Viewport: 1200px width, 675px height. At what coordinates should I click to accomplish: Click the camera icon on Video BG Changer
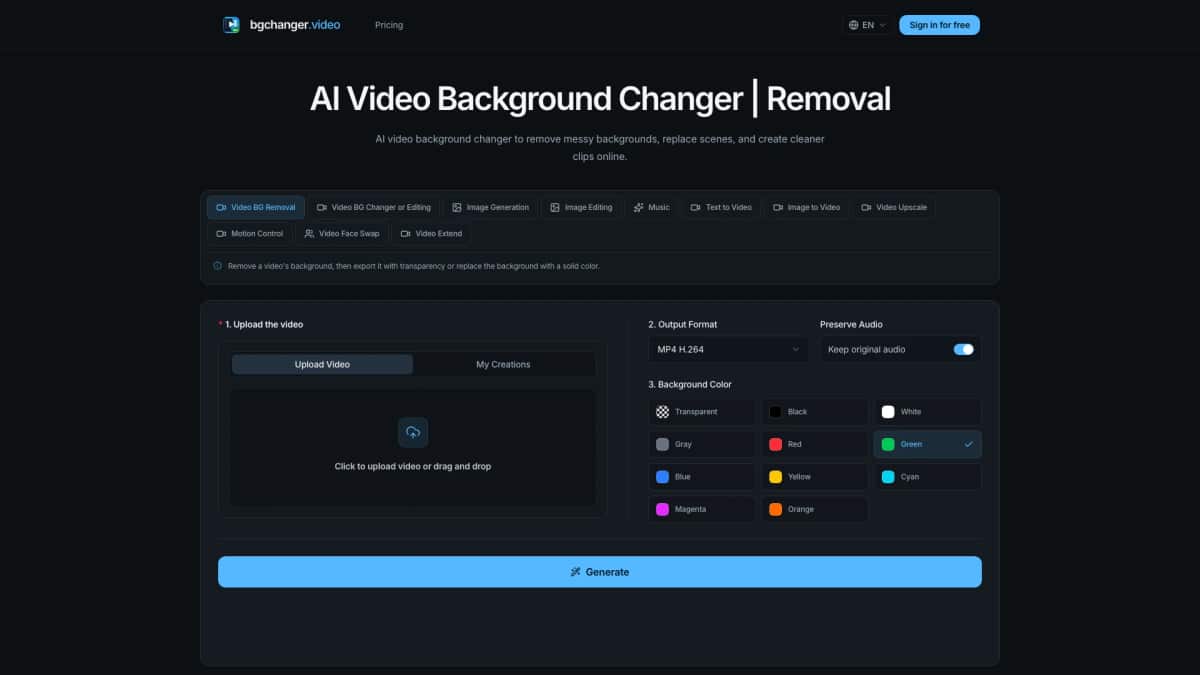tap(322, 207)
